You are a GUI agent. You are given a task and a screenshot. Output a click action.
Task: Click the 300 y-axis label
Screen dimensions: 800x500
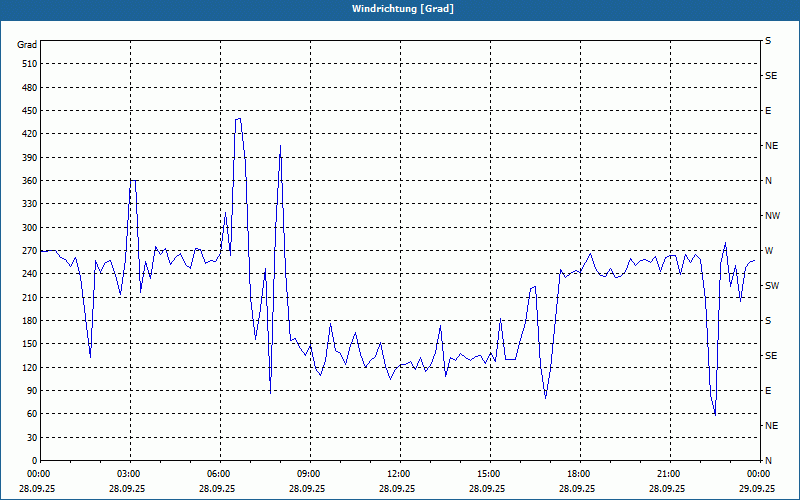[30, 228]
